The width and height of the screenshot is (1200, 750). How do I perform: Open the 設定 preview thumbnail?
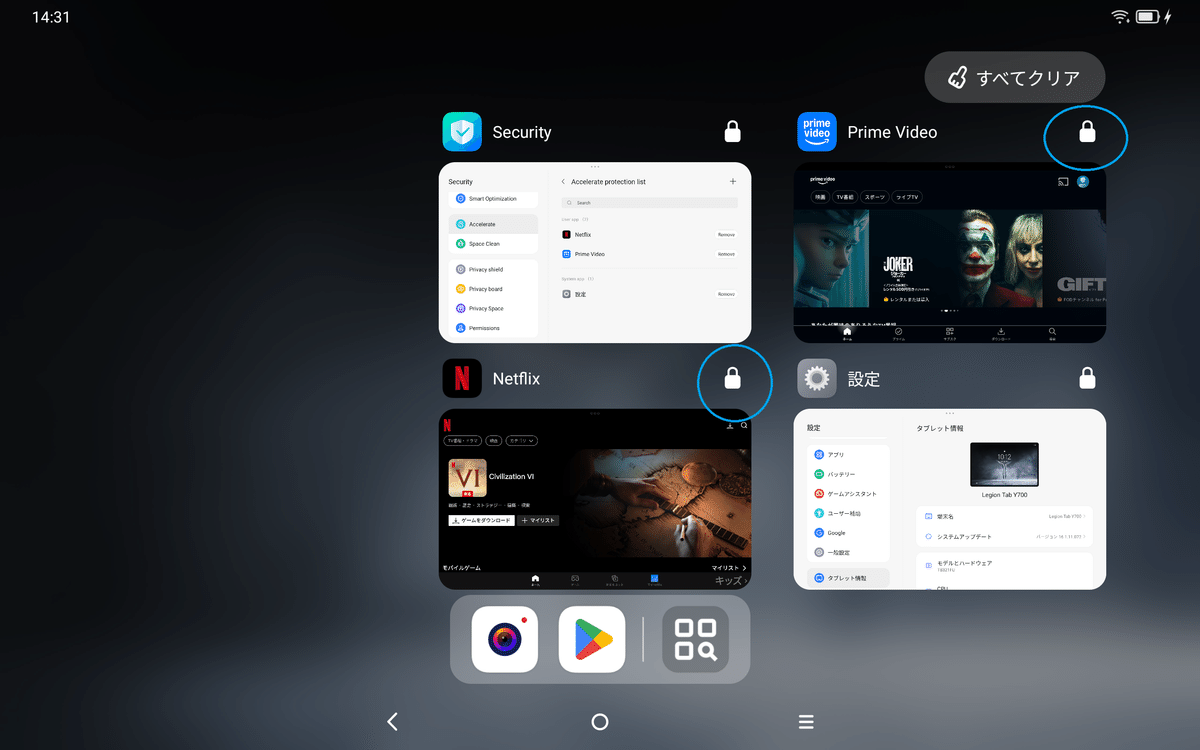(950, 500)
